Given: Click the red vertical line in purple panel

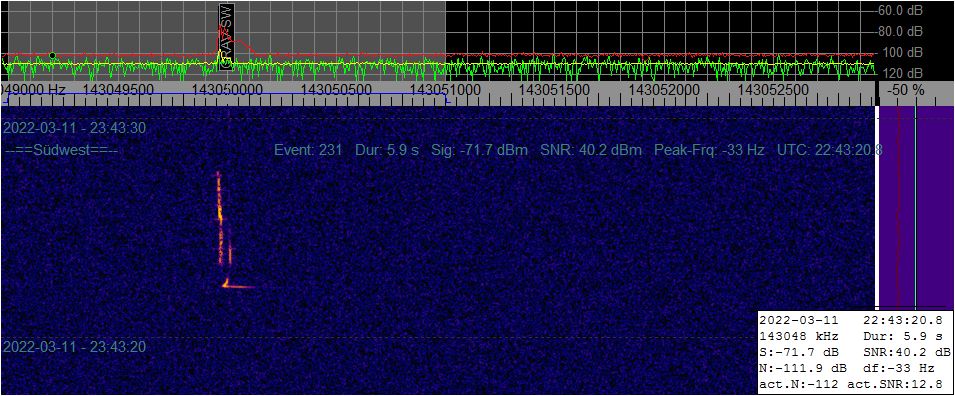Looking at the screenshot, I should (899, 207).
